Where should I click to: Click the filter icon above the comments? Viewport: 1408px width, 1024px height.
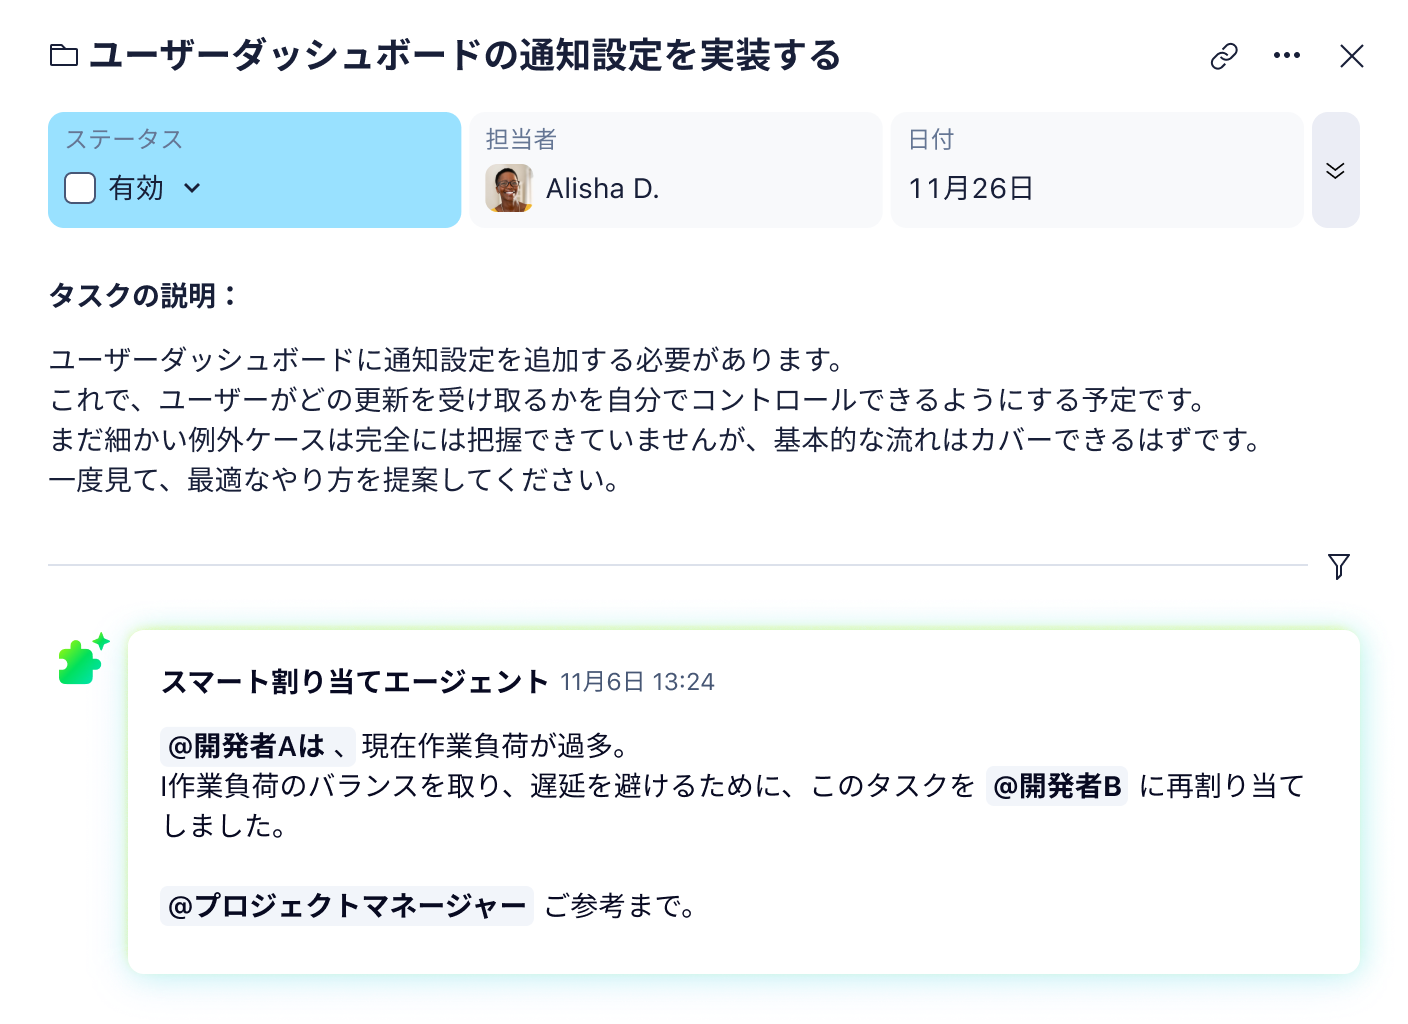pos(1339,567)
